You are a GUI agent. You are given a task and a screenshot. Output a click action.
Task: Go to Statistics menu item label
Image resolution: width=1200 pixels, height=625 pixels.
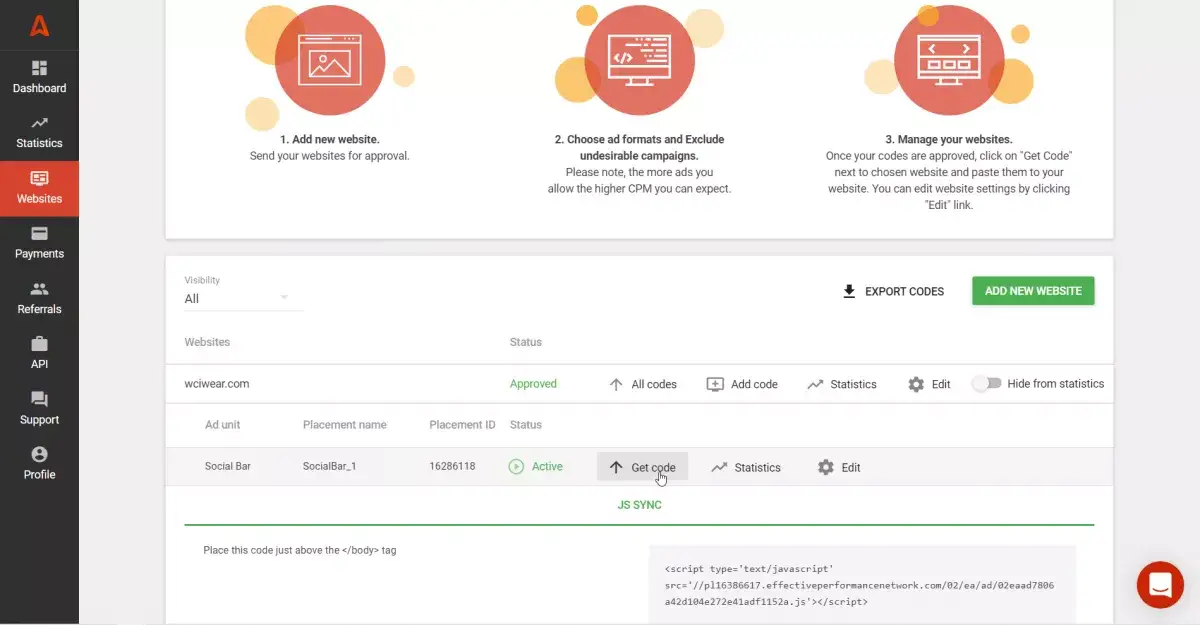(x=39, y=143)
